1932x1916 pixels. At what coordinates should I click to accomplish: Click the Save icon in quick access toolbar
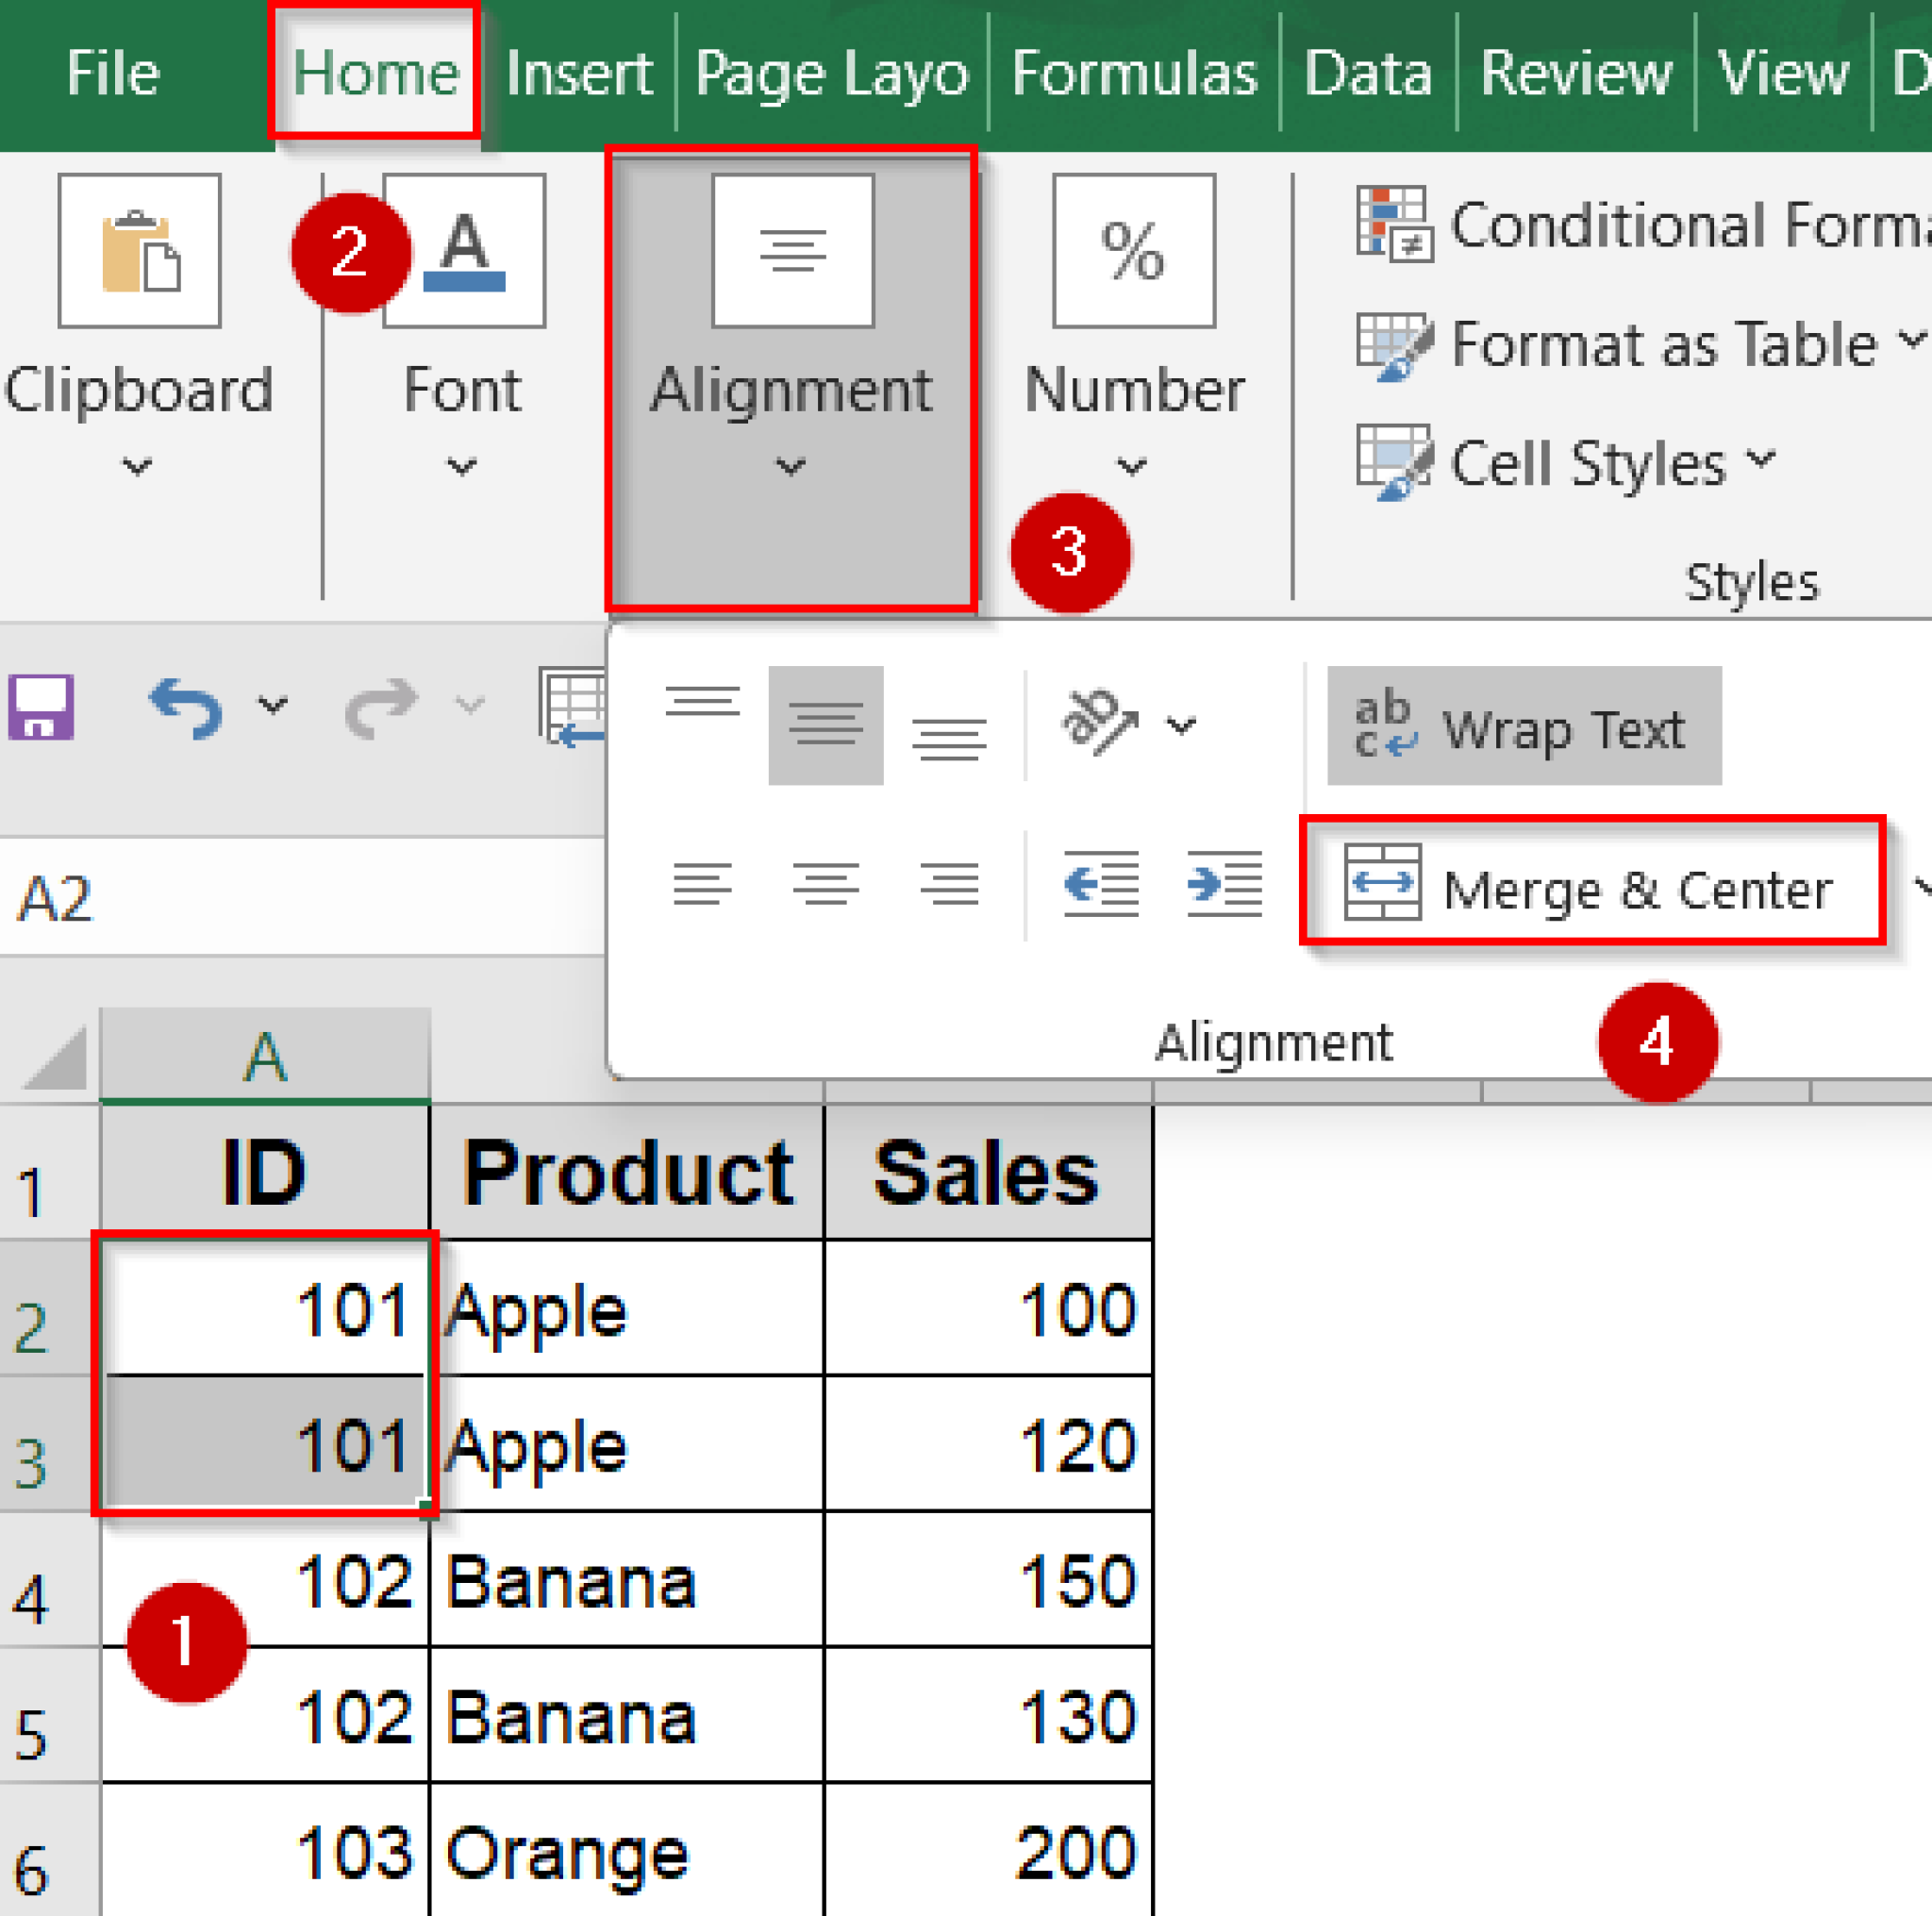(41, 706)
